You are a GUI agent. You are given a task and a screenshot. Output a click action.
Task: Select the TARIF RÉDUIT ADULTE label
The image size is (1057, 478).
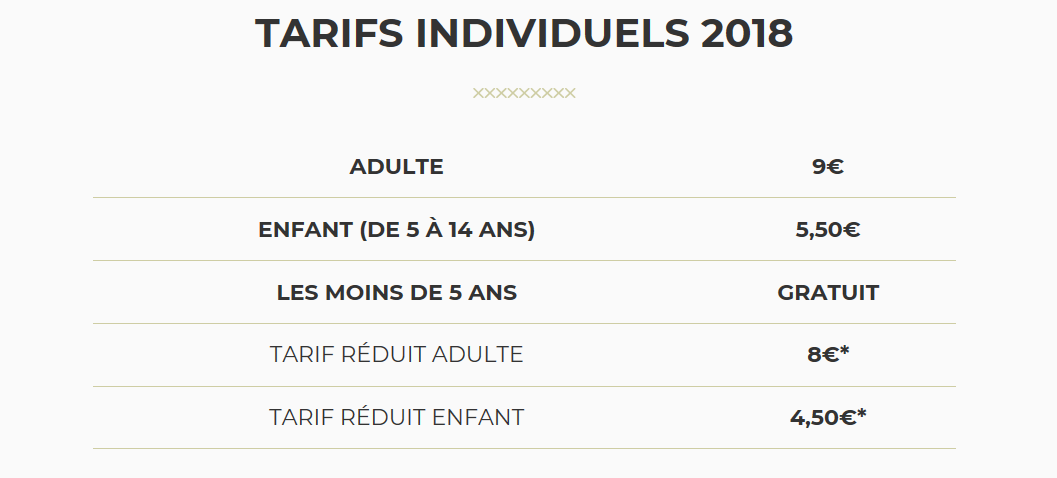(396, 355)
